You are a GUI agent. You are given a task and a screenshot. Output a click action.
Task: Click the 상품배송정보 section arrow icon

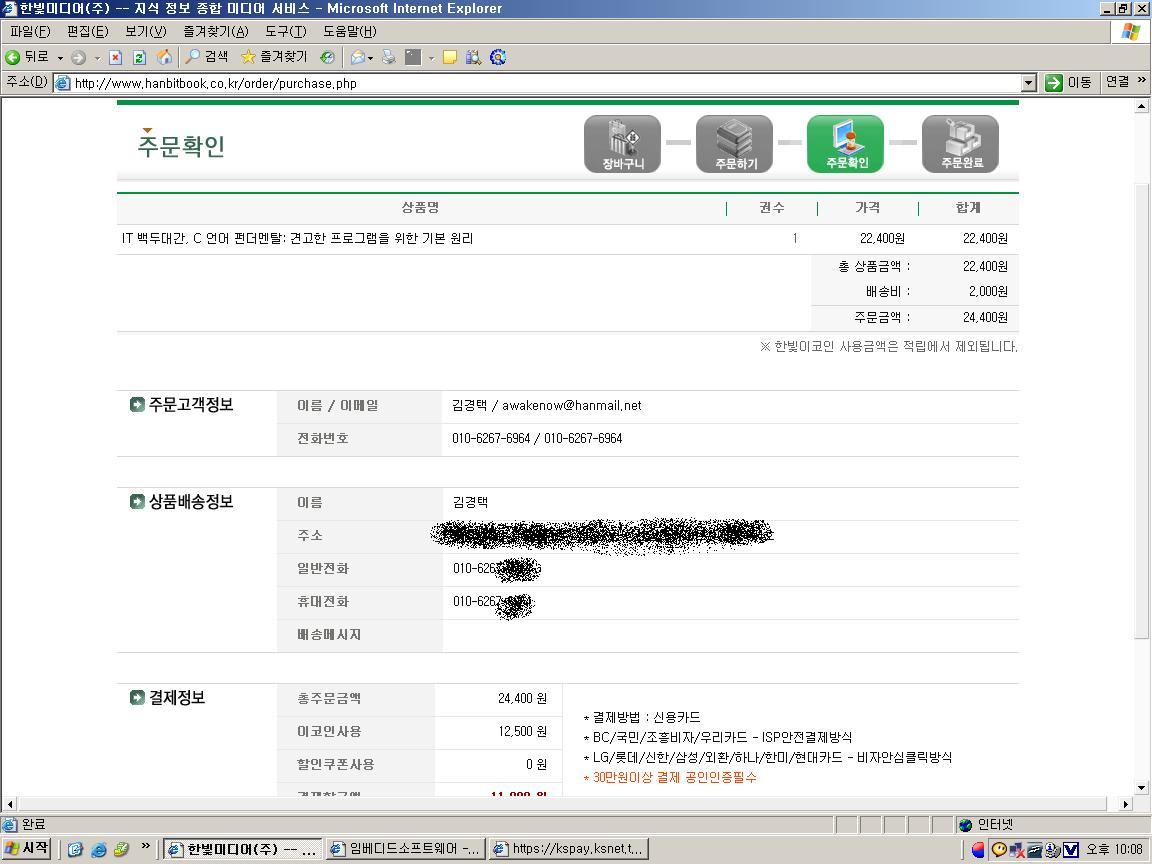point(137,502)
